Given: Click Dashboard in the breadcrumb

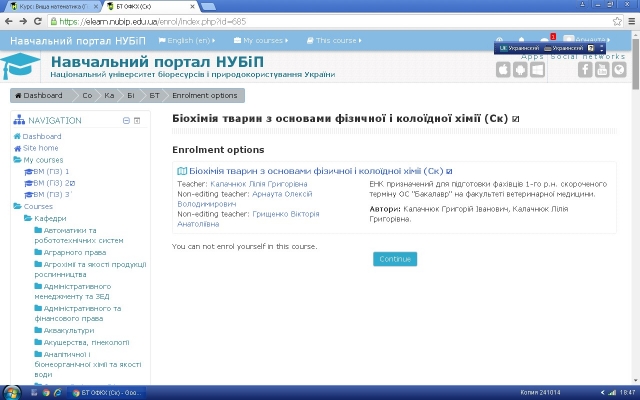Looking at the screenshot, I should click(39, 96).
